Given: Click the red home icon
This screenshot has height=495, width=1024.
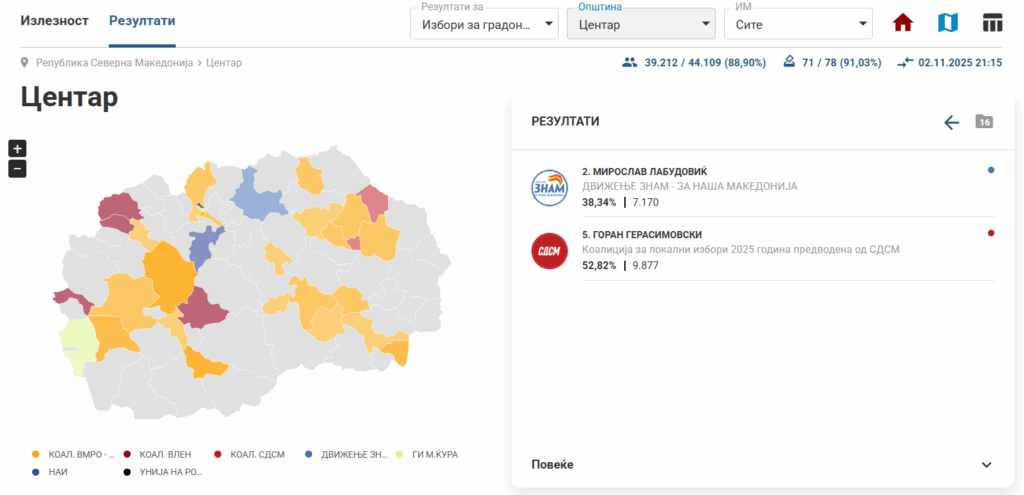Looking at the screenshot, I should [x=903, y=23].
